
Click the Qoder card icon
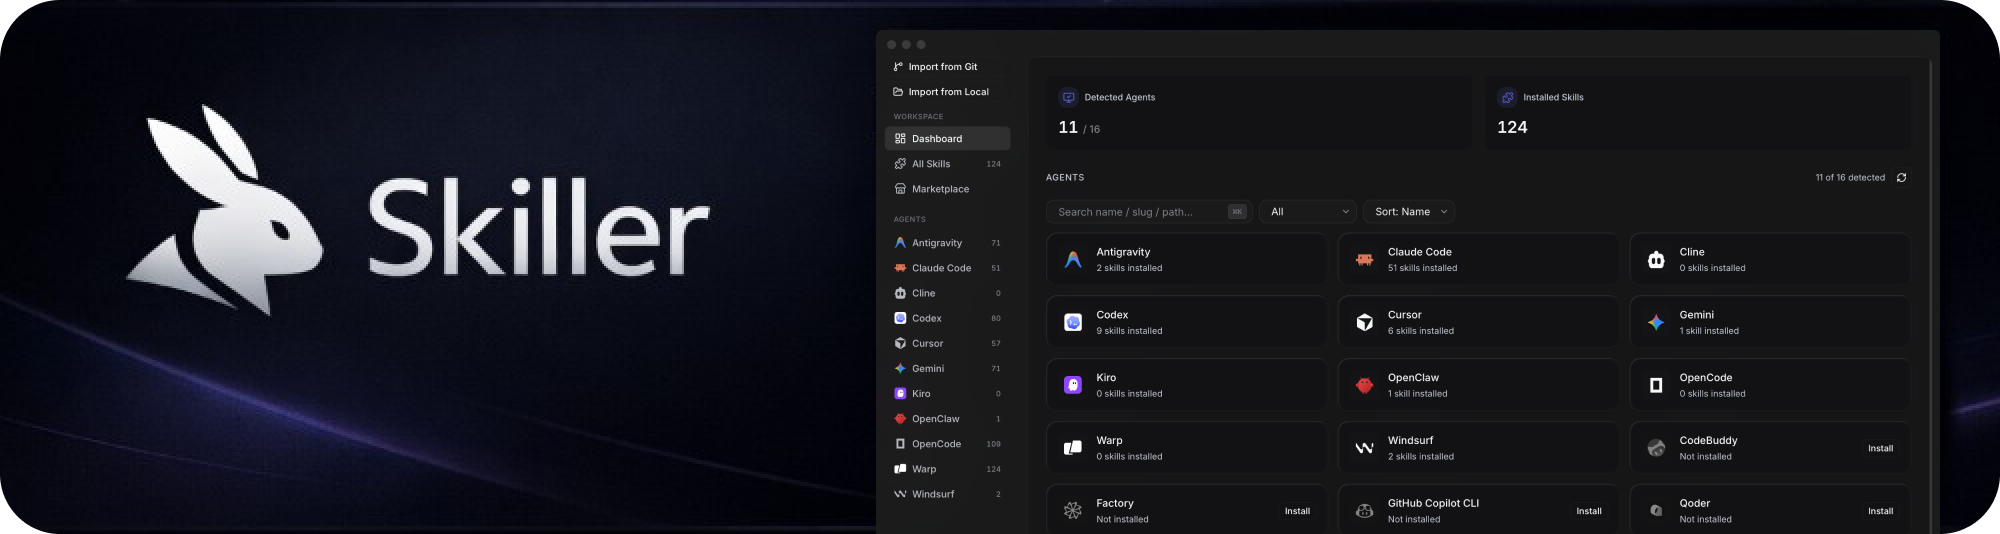[1656, 511]
